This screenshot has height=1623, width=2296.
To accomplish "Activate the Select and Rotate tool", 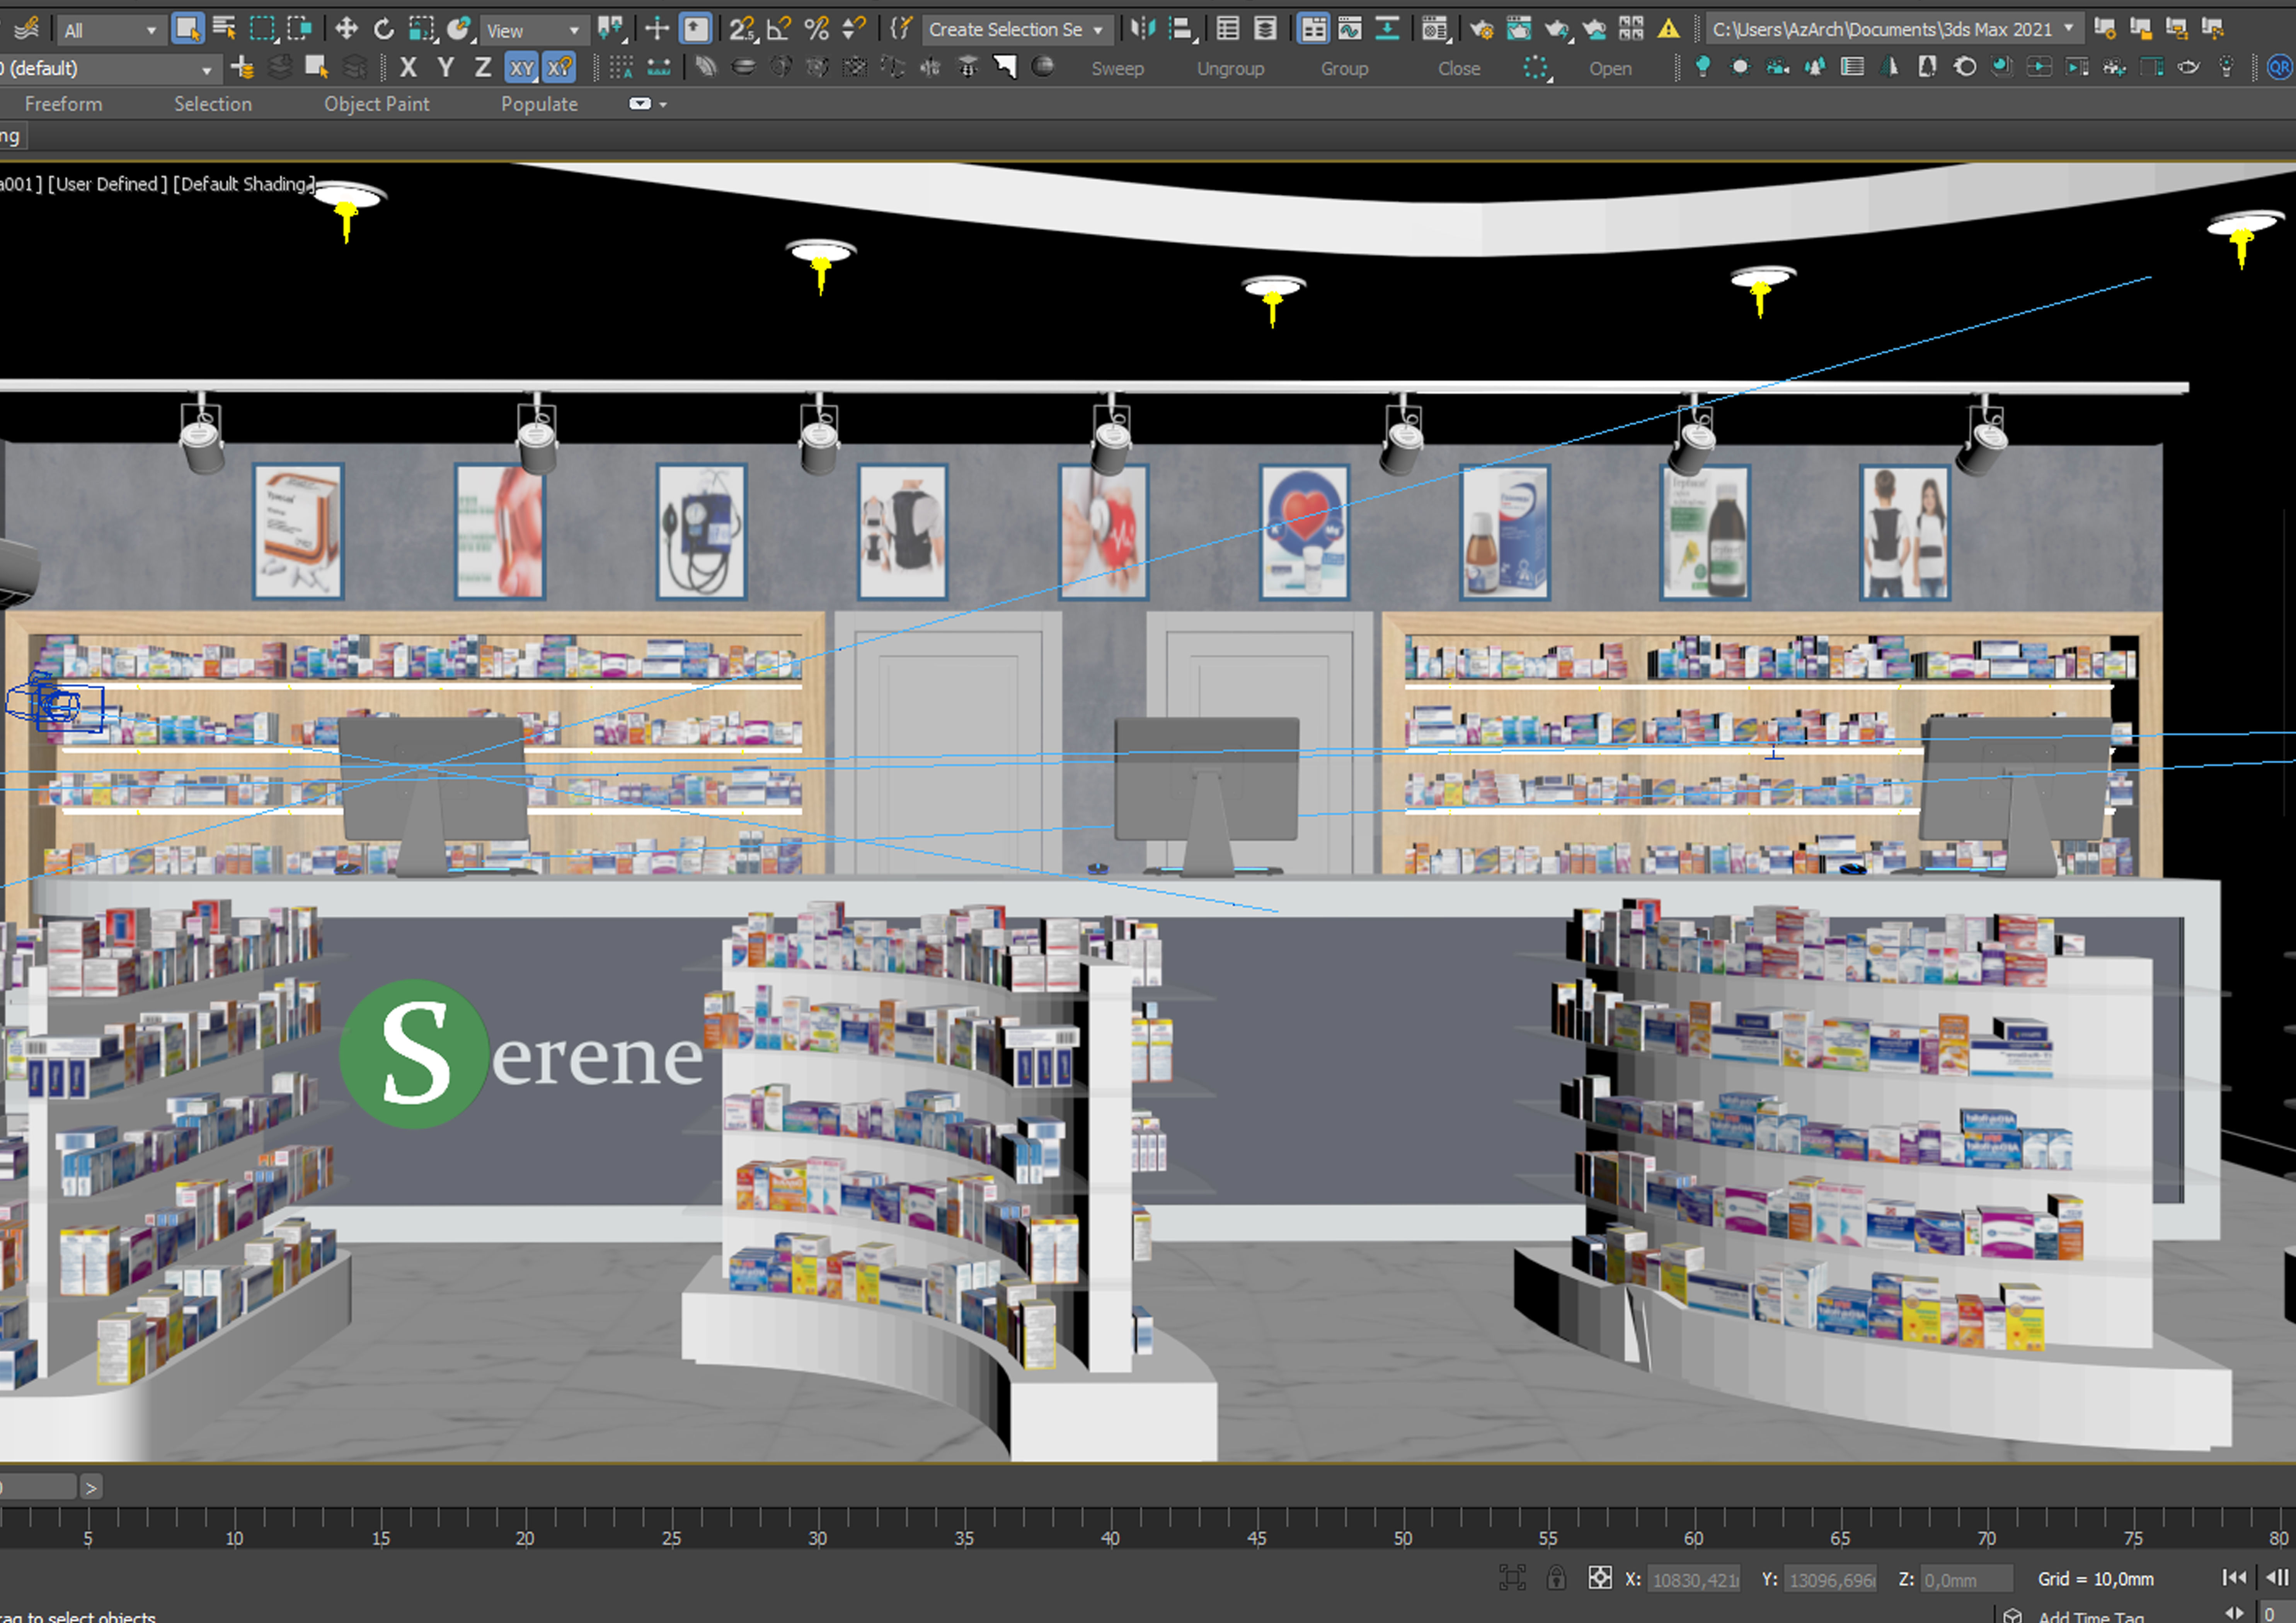I will tap(384, 29).
